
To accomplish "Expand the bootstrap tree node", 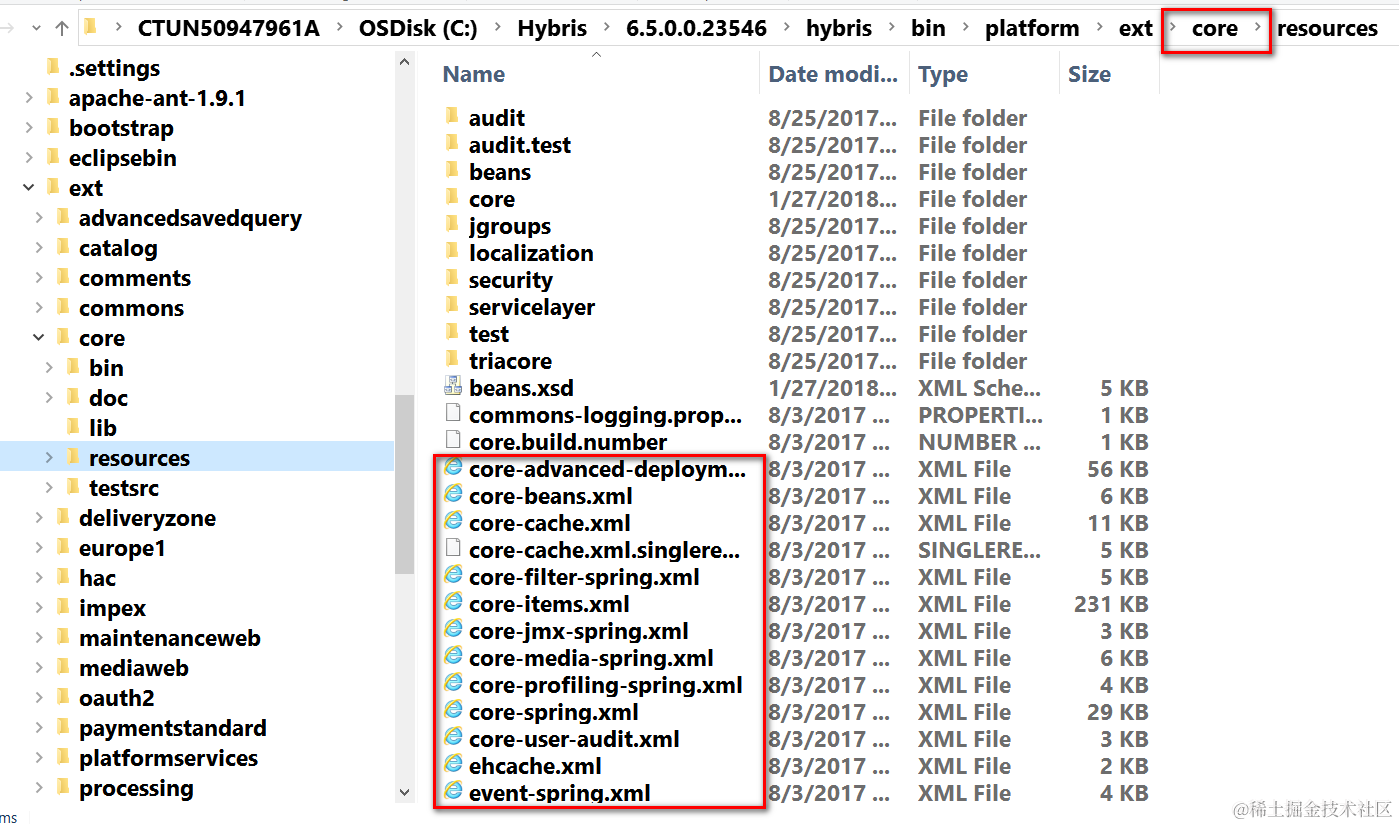I will 28,127.
